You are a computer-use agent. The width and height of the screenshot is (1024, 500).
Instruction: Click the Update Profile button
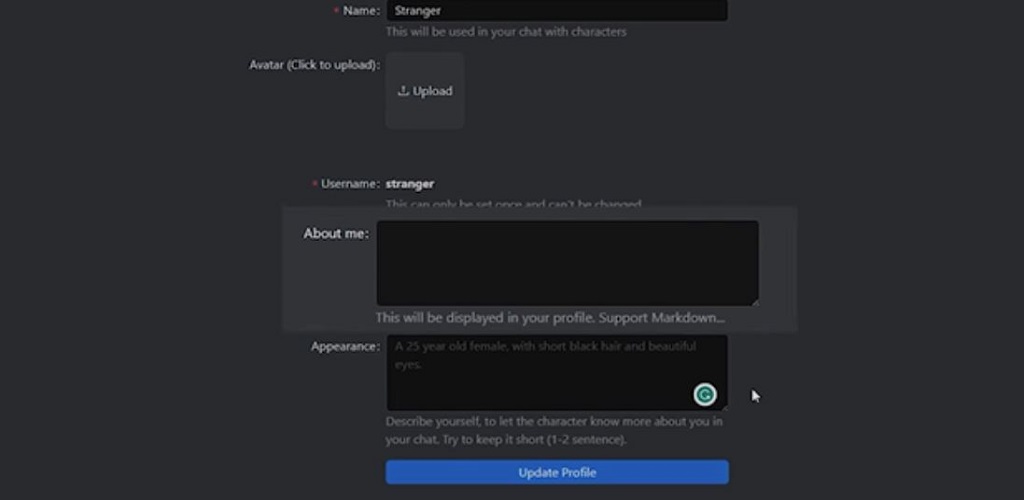[x=557, y=472]
